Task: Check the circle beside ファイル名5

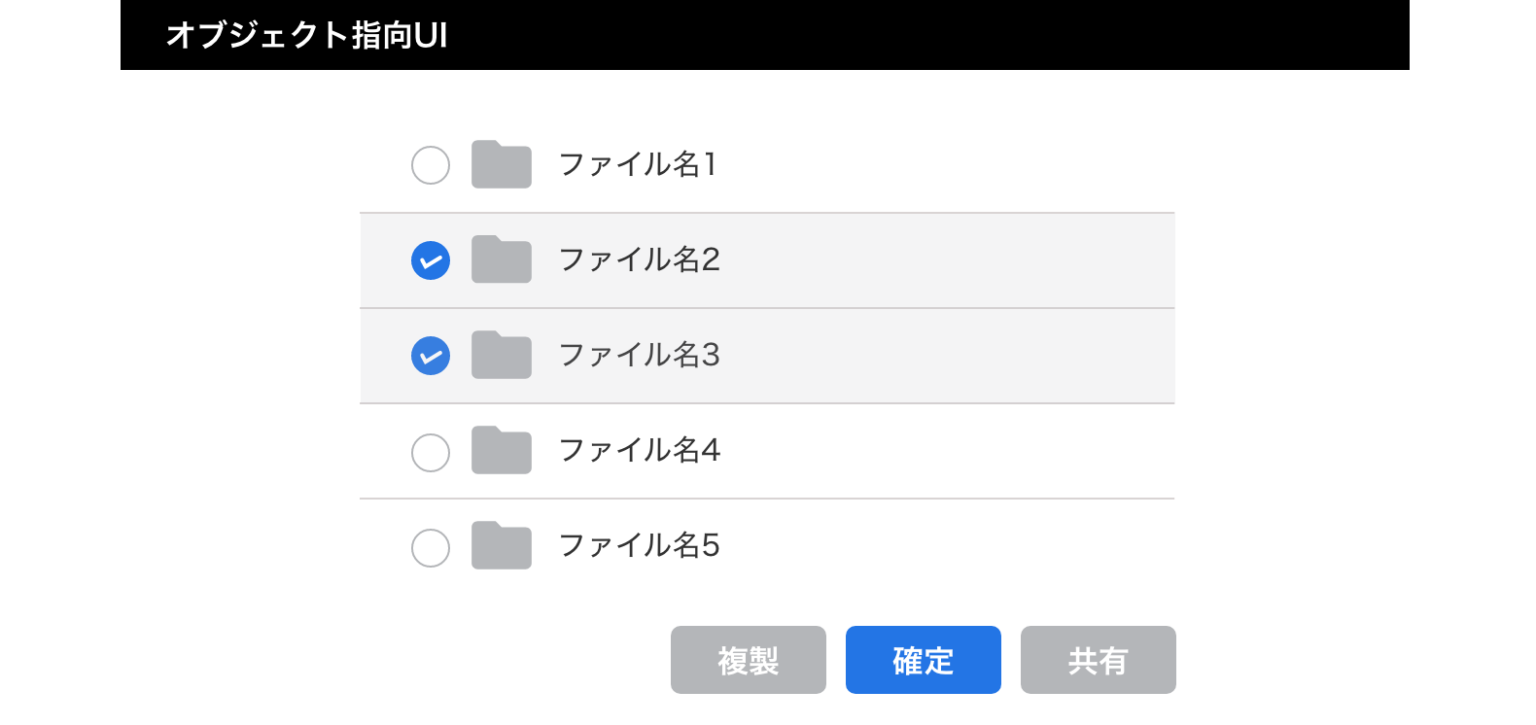Action: coord(430,545)
